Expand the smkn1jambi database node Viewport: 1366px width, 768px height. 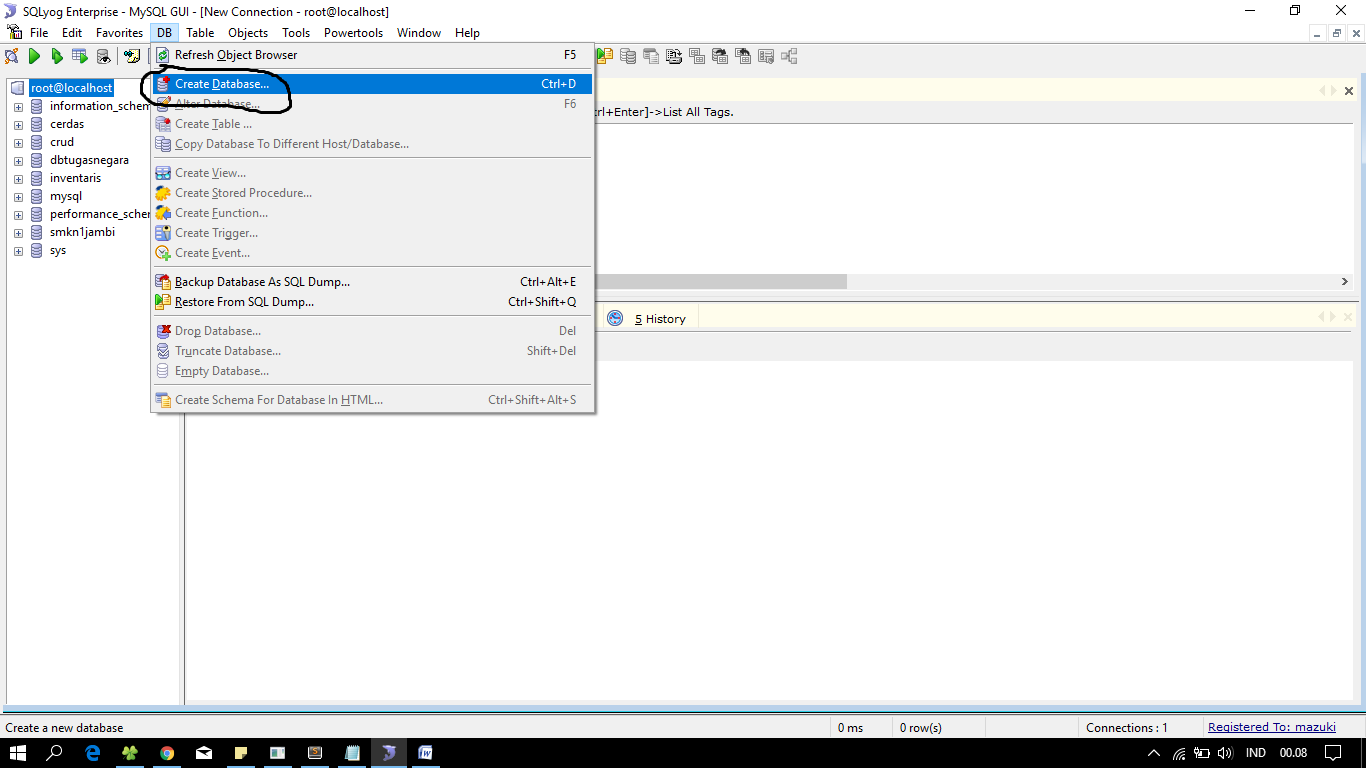tap(18, 233)
